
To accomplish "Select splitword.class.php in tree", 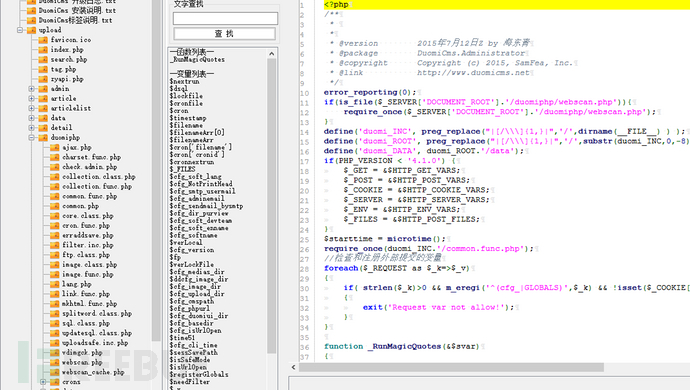I will 97,313.
